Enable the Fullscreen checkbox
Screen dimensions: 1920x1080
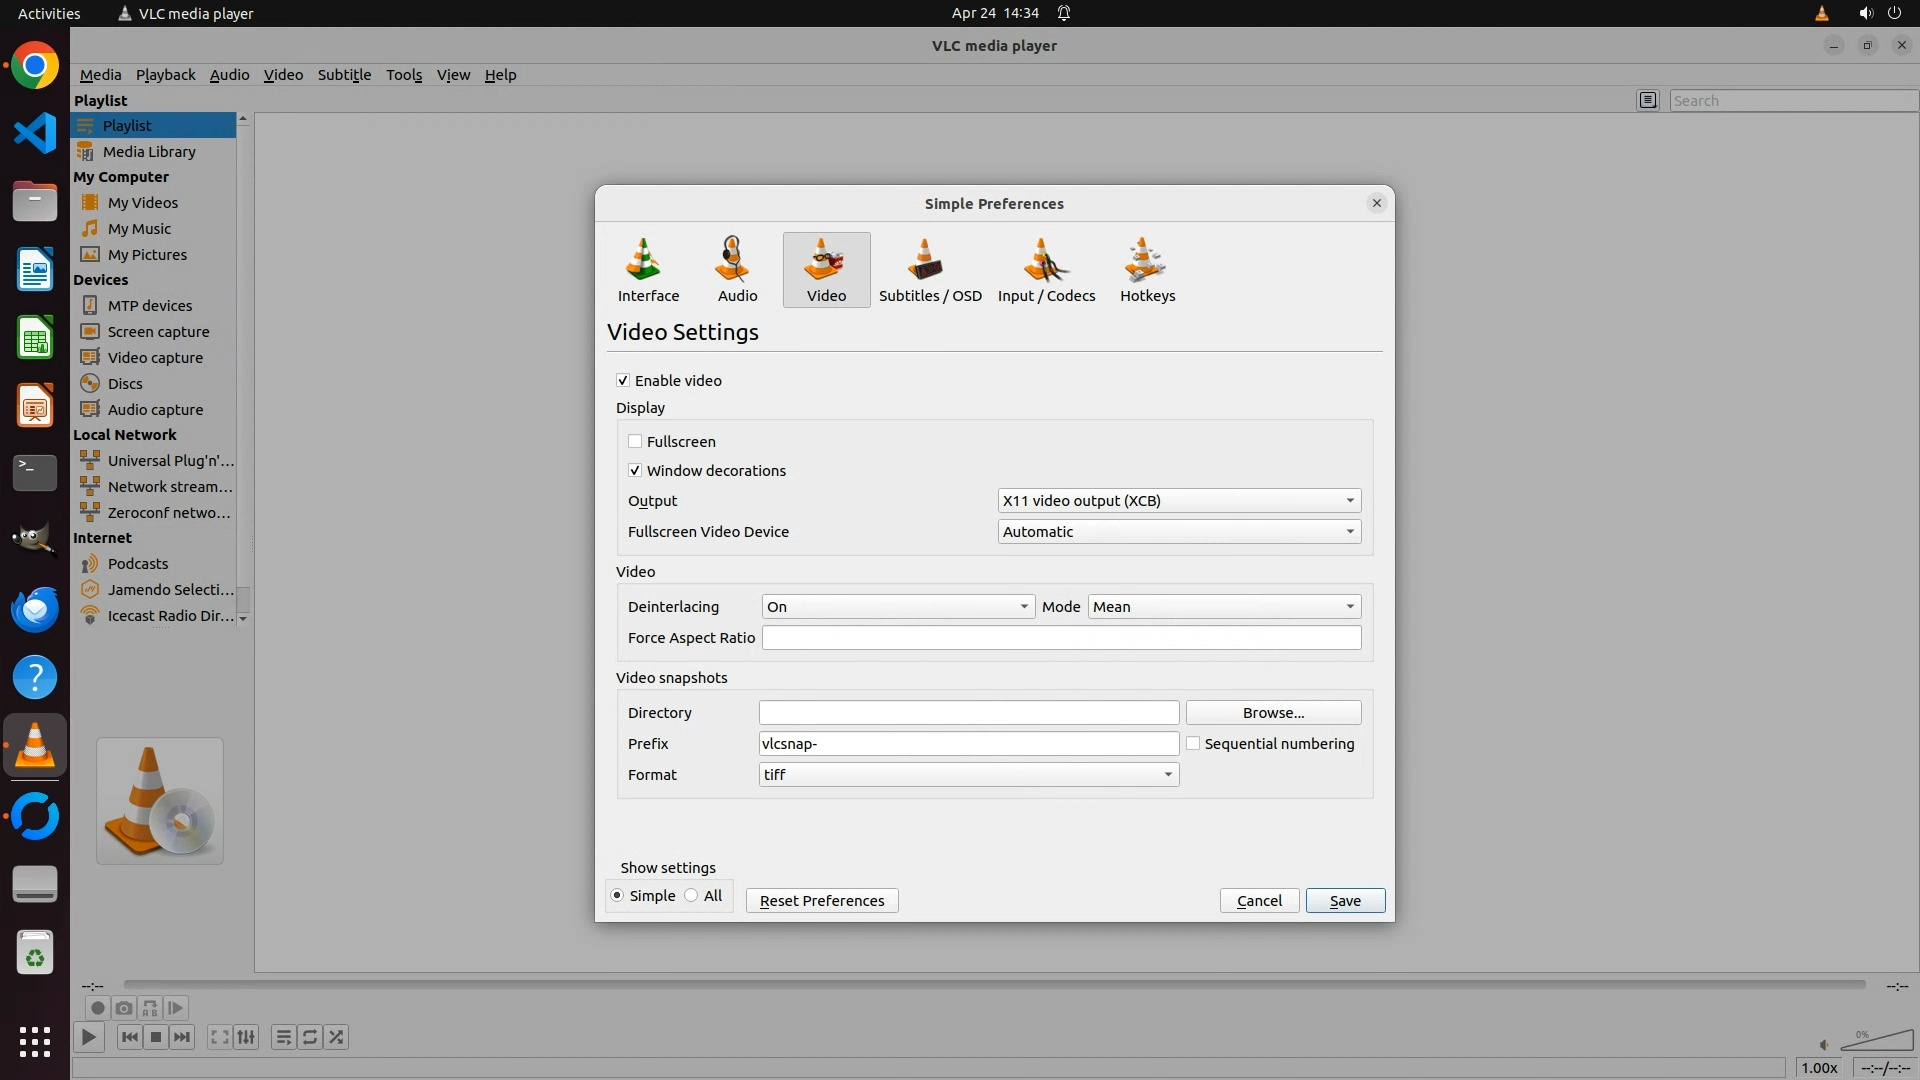click(x=635, y=441)
